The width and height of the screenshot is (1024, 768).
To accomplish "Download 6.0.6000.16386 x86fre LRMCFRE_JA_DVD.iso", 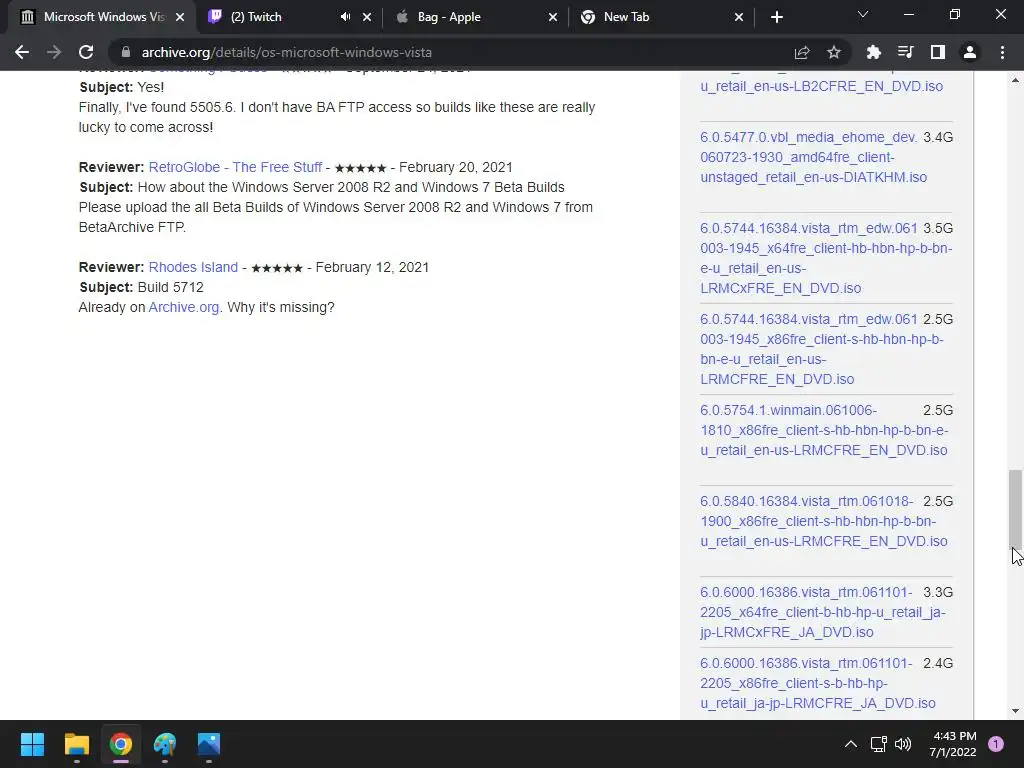I will click(818, 683).
